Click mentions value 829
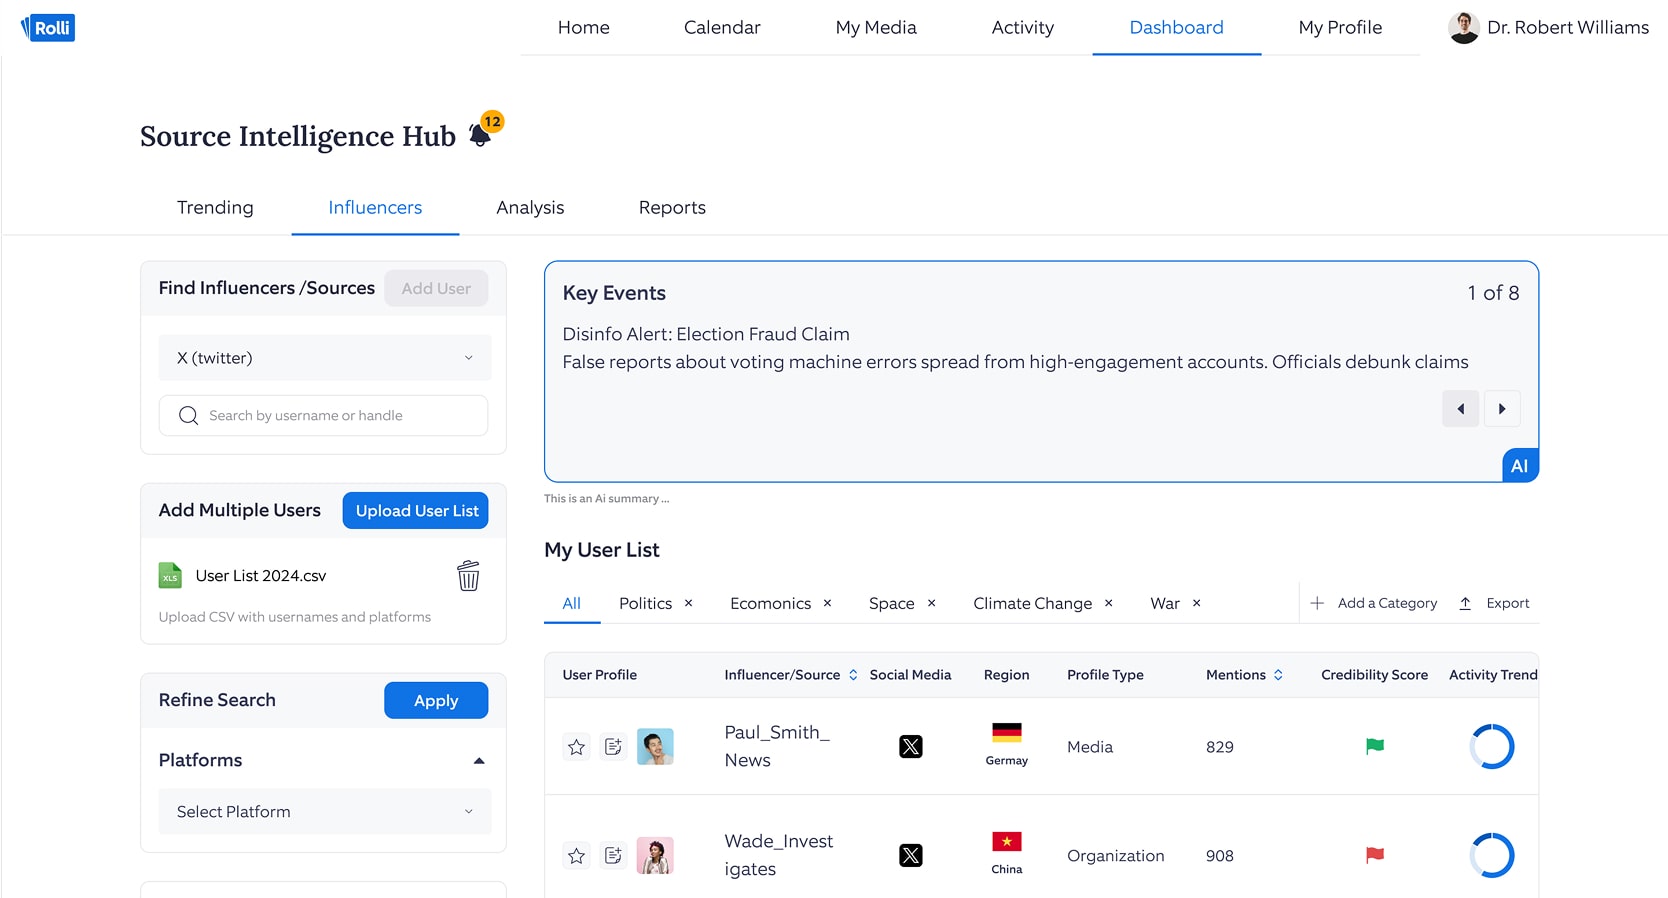 coord(1220,747)
